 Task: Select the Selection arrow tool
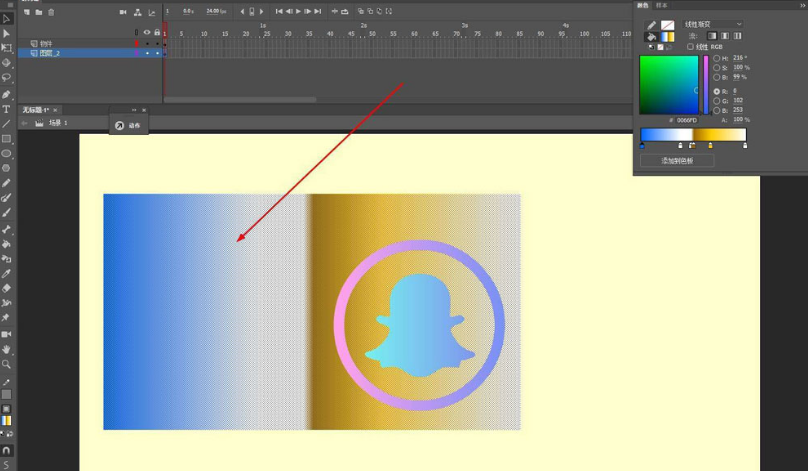[6, 19]
